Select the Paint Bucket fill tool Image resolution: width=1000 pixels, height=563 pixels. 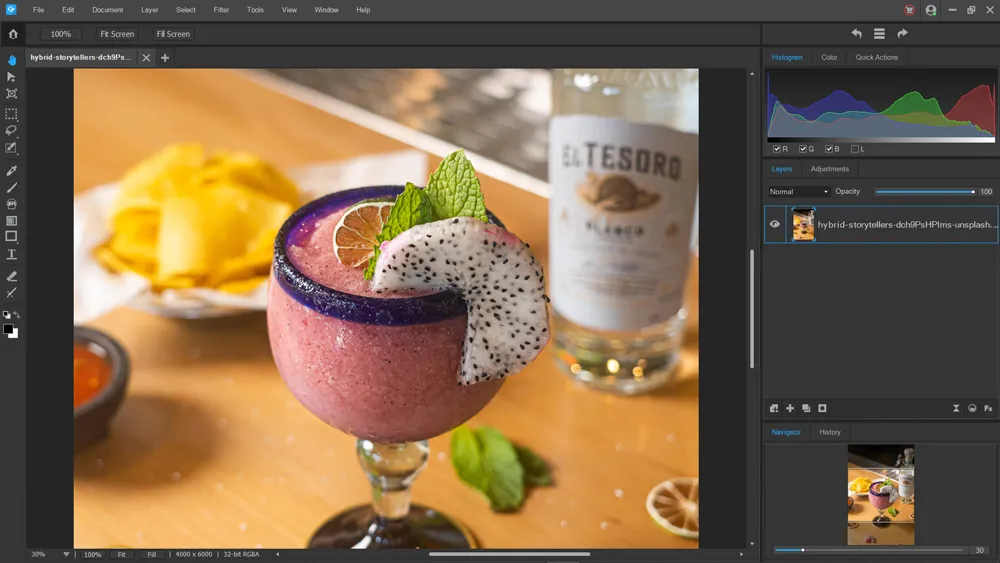pyautogui.click(x=11, y=204)
